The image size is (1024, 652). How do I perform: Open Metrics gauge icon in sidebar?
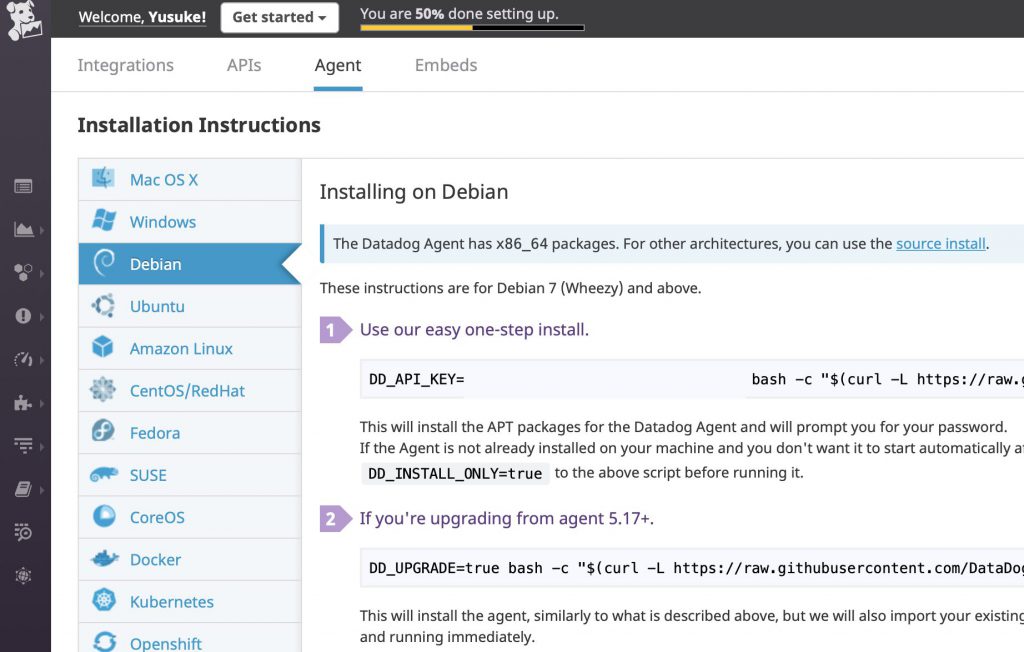[23, 359]
